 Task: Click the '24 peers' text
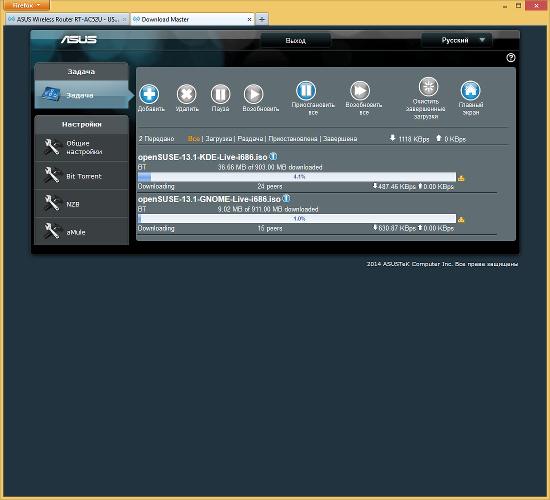[x=270, y=186]
